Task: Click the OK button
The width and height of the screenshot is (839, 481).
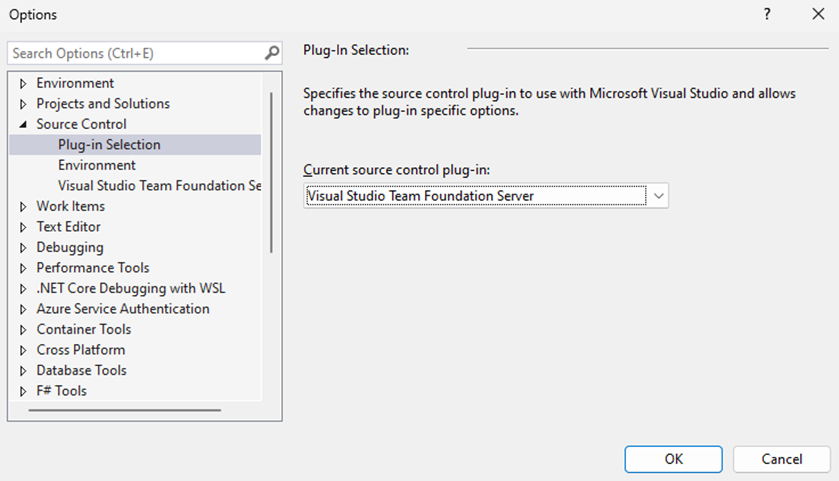Action: (673, 459)
